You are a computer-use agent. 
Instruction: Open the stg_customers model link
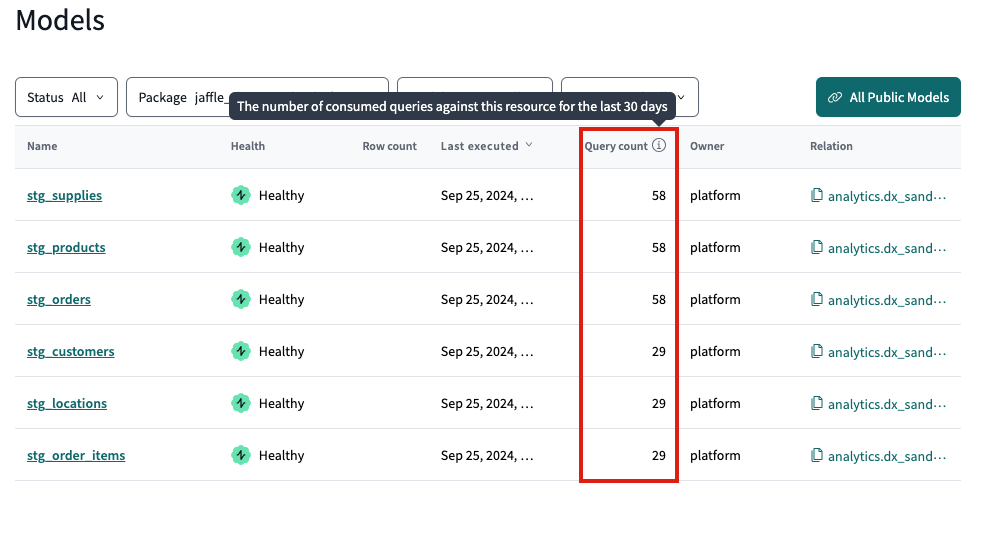(70, 352)
